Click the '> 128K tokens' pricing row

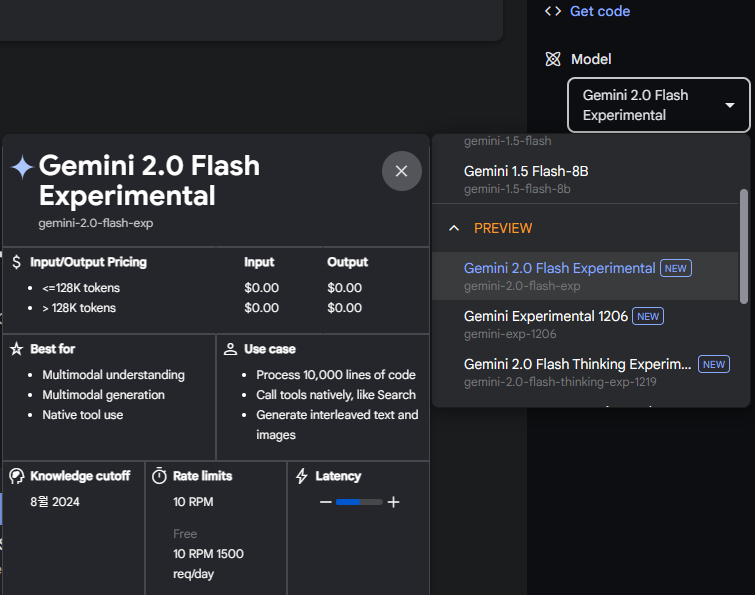(x=79, y=308)
